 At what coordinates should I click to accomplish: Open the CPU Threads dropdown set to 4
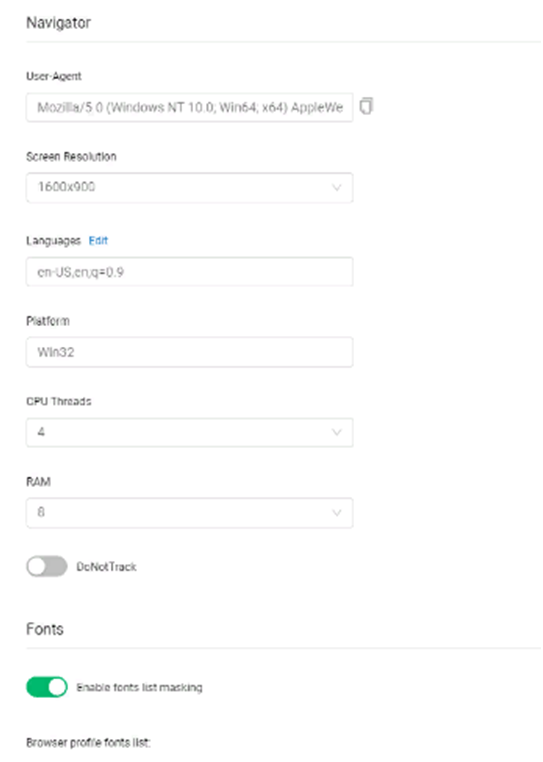[x=190, y=432]
